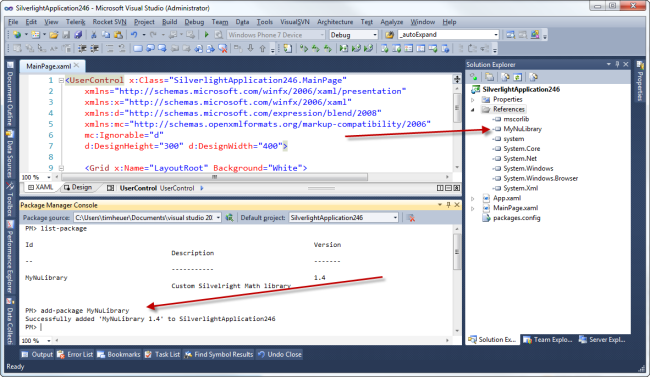The image size is (650, 377).
Task: Switch to Team Explorer tab
Action: (548, 339)
